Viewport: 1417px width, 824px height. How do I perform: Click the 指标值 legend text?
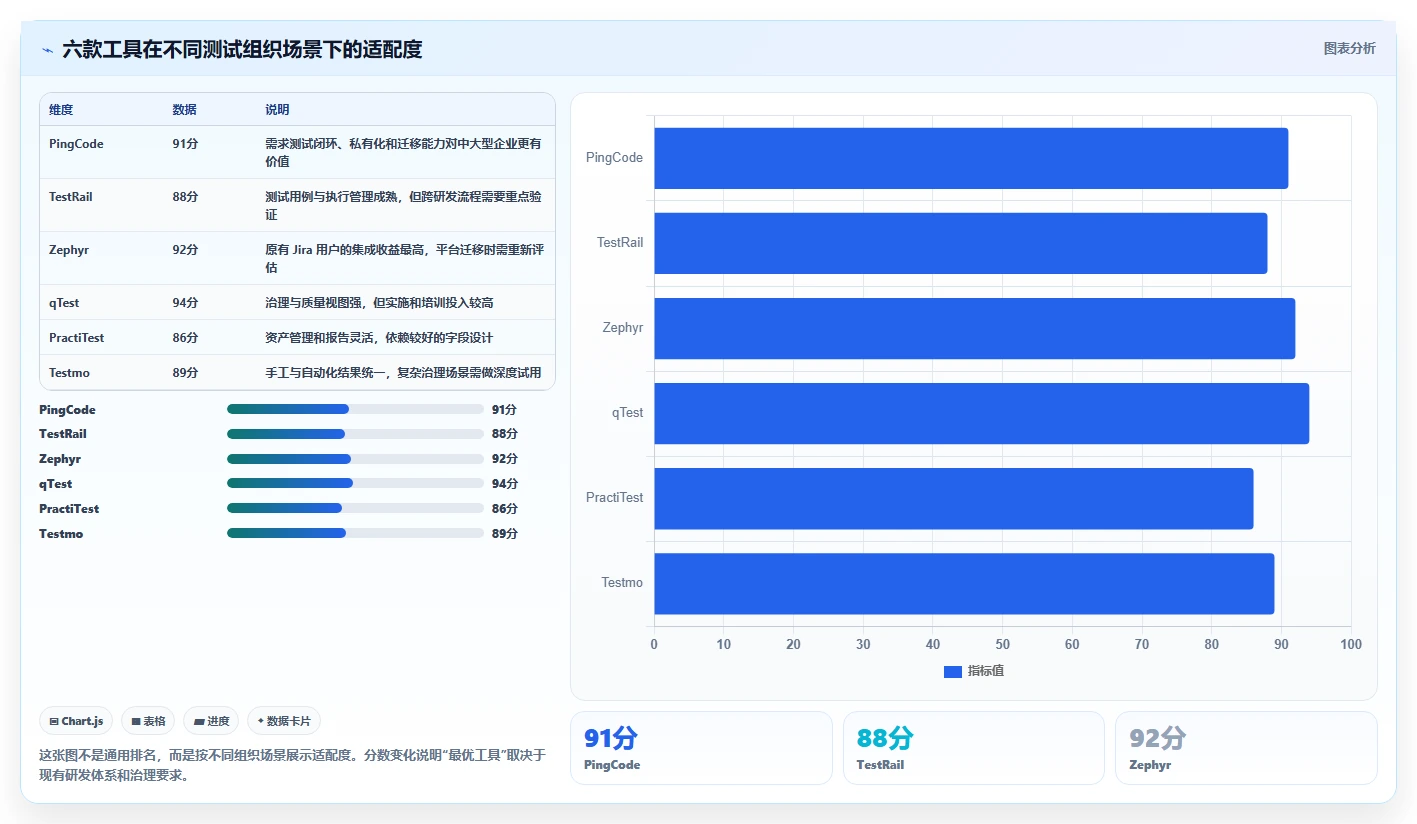click(x=986, y=671)
